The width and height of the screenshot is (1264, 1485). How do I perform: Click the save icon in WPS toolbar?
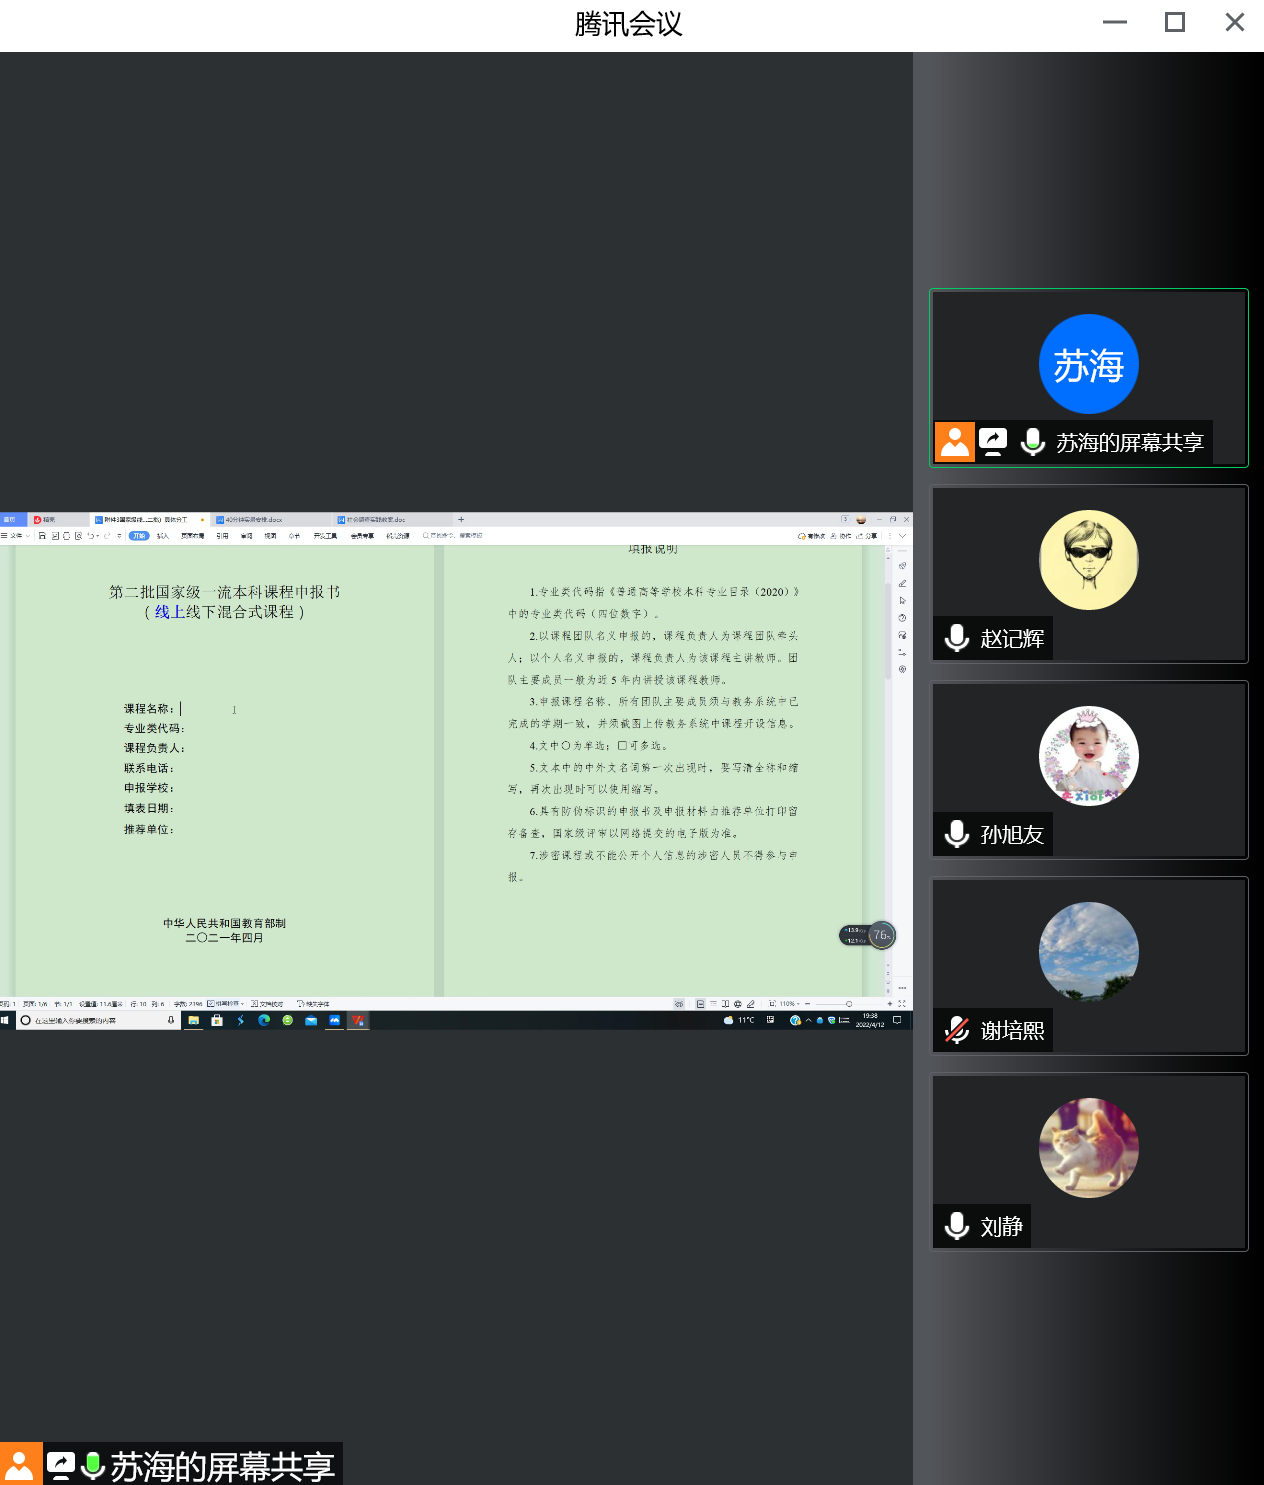tap(42, 536)
